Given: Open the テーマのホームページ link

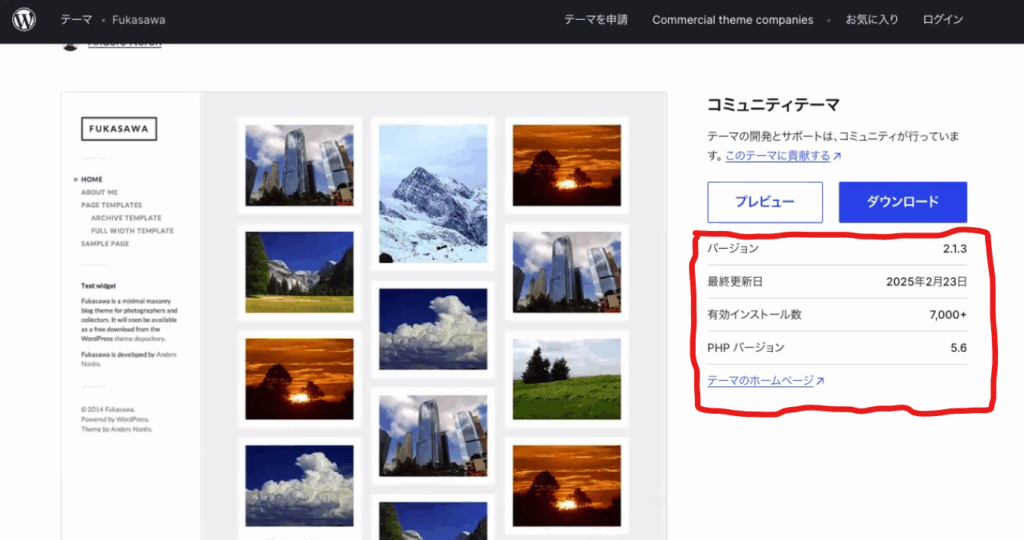Looking at the screenshot, I should pos(760,381).
